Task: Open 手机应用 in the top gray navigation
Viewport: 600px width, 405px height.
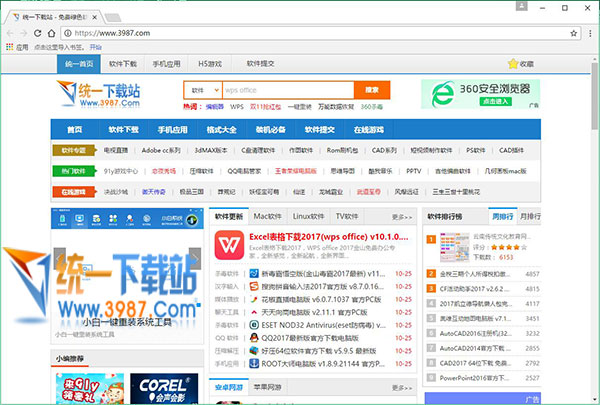Action: [x=166, y=64]
